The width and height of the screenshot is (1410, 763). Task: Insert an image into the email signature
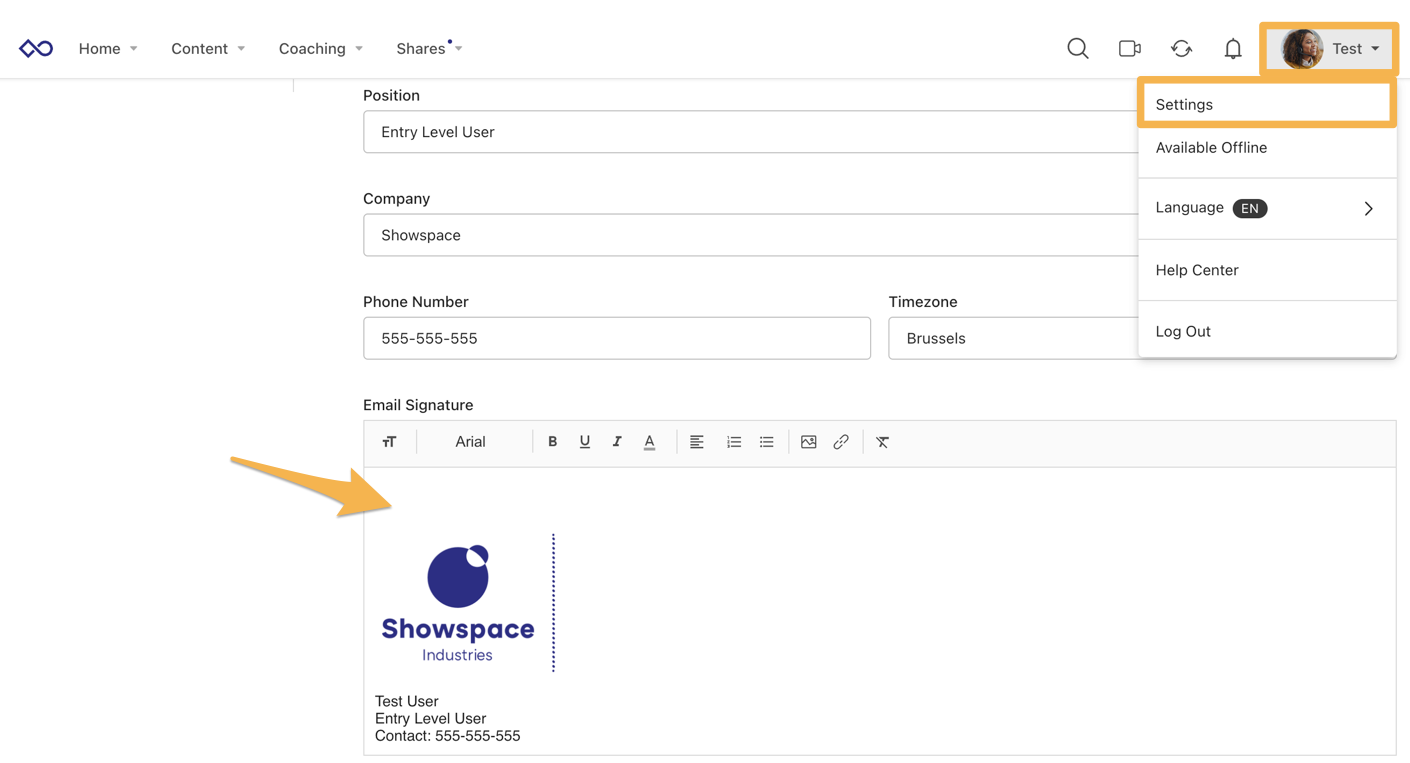click(x=808, y=441)
